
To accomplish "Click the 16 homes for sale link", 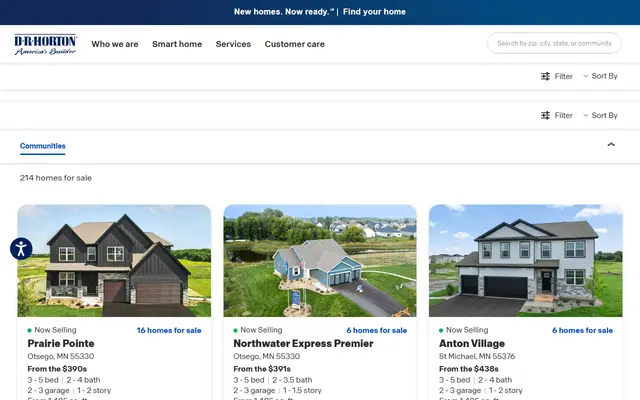I will click(169, 330).
